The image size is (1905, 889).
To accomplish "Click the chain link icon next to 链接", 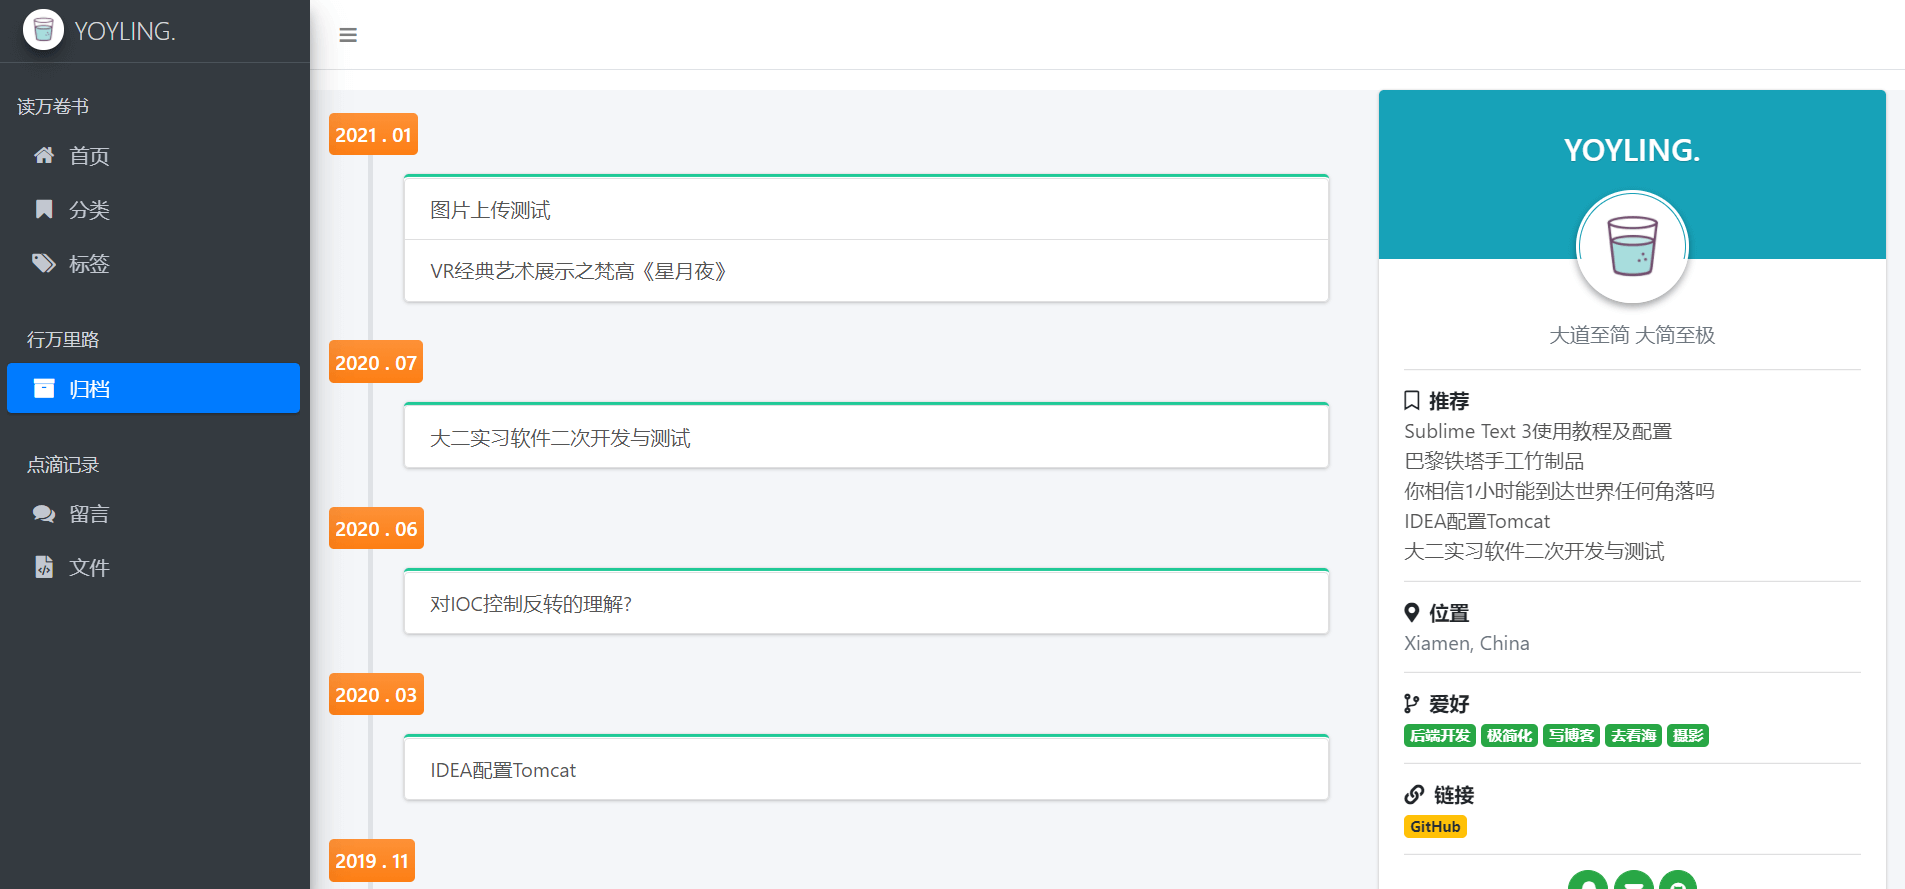I will [1414, 794].
